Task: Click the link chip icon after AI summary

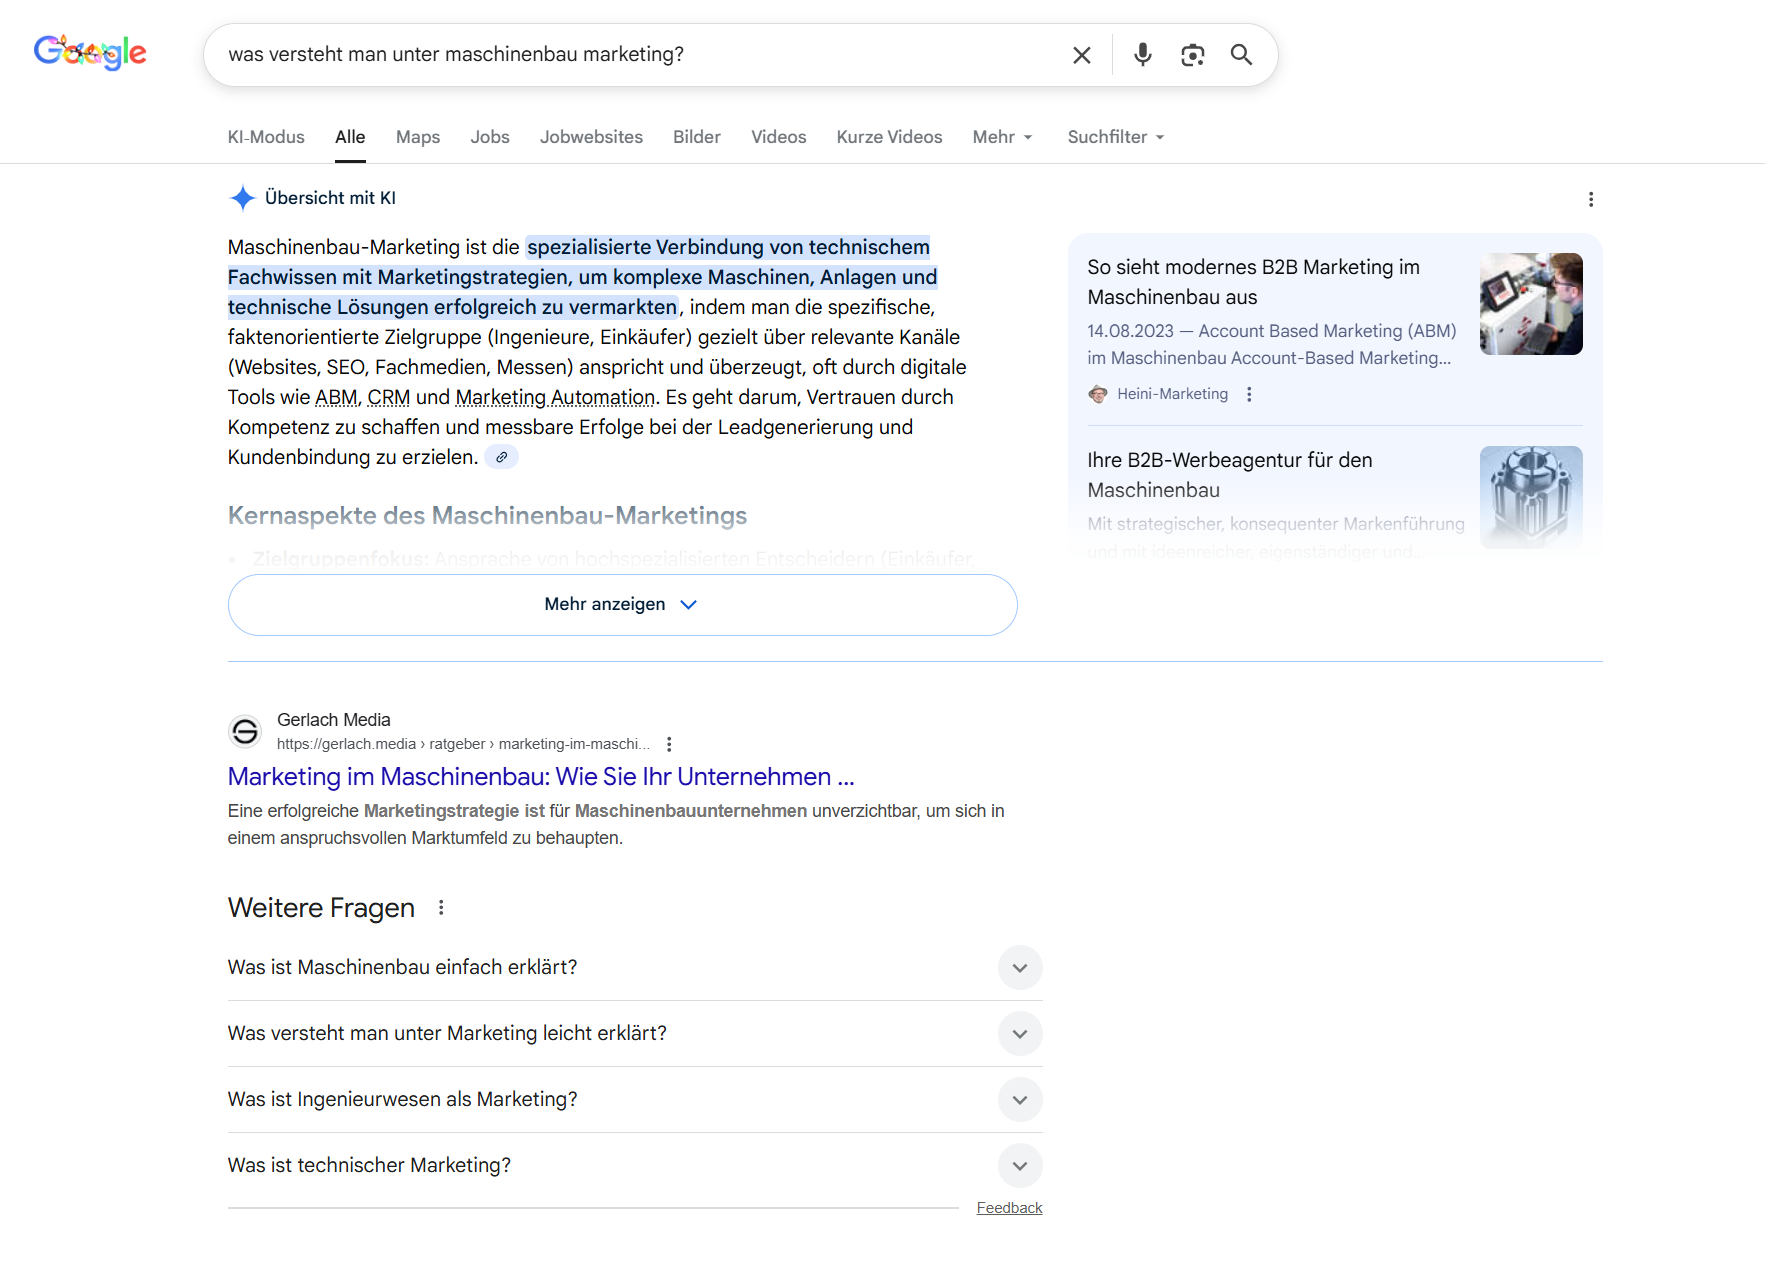Action: 501,457
